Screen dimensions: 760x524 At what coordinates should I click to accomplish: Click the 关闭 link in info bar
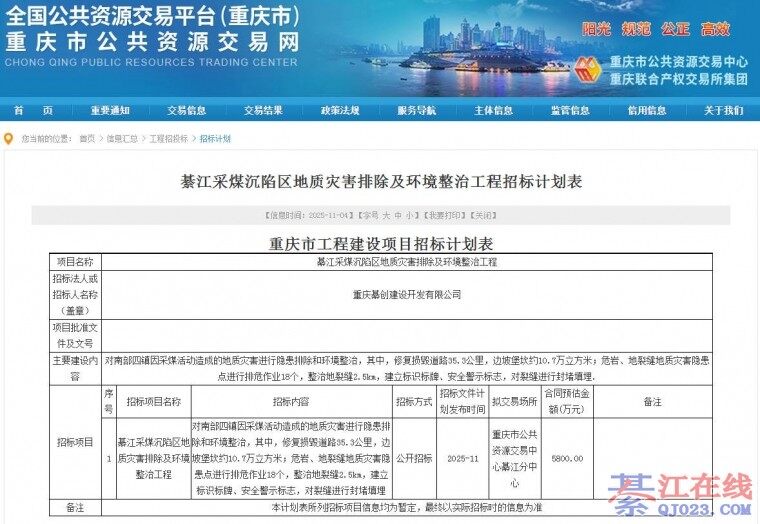click(483, 215)
